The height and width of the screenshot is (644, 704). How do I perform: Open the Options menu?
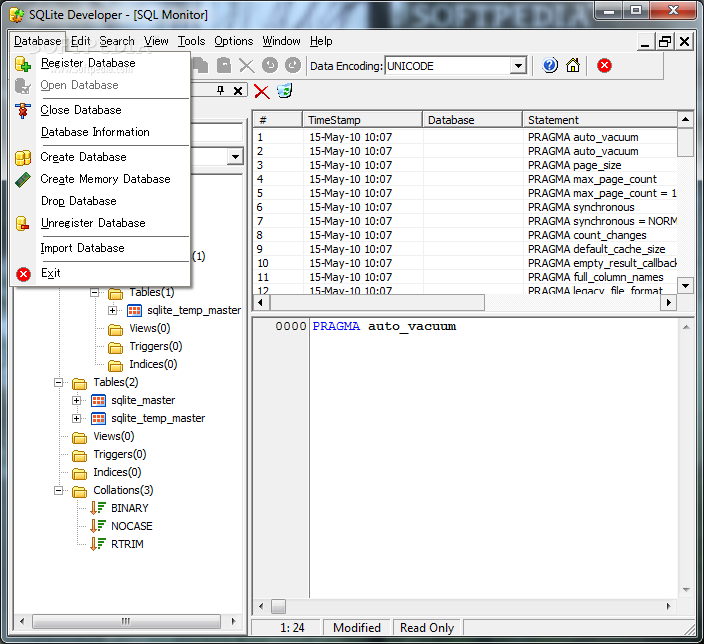[x=233, y=41]
